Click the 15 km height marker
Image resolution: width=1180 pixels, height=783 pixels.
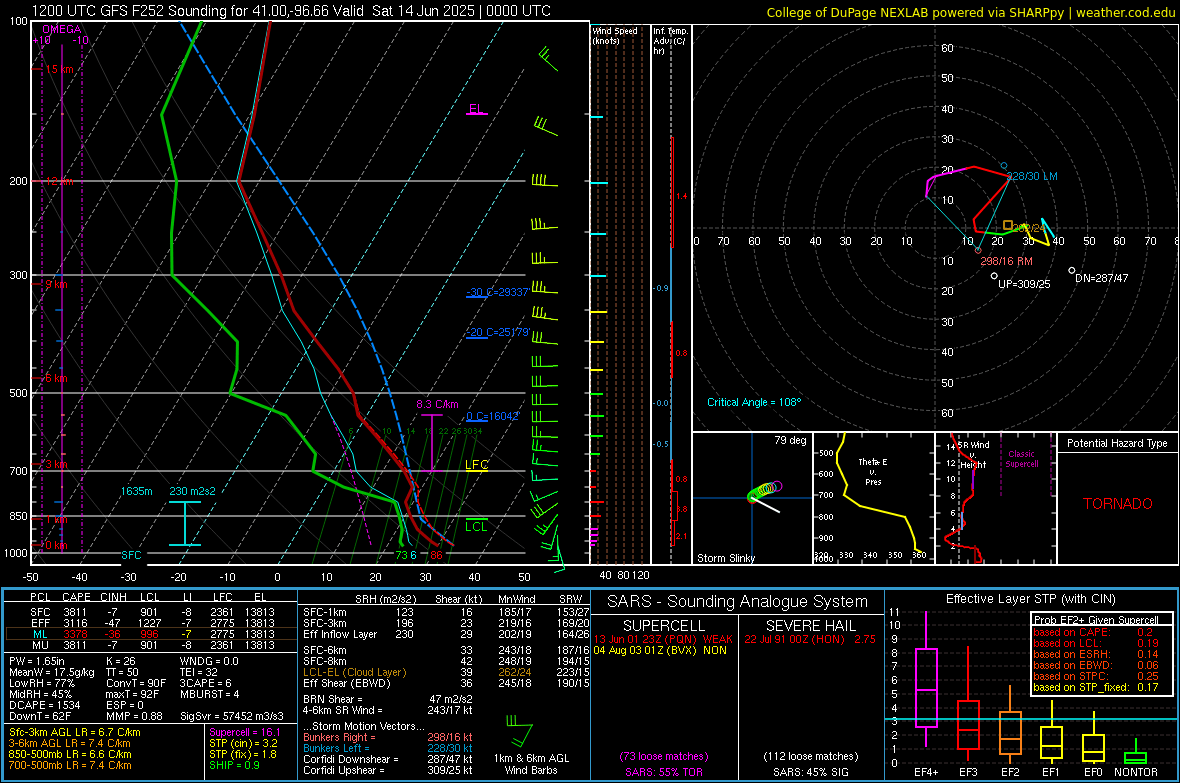(59, 69)
